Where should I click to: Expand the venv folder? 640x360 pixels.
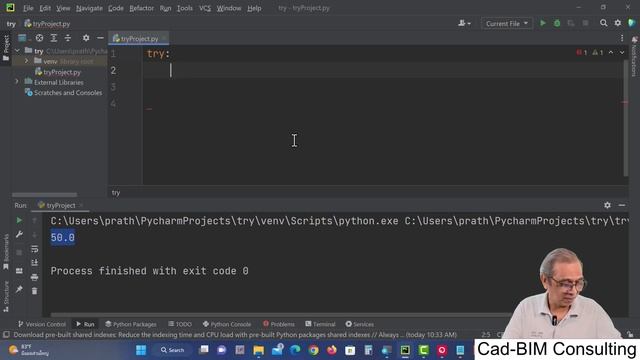pyautogui.click(x=27, y=61)
